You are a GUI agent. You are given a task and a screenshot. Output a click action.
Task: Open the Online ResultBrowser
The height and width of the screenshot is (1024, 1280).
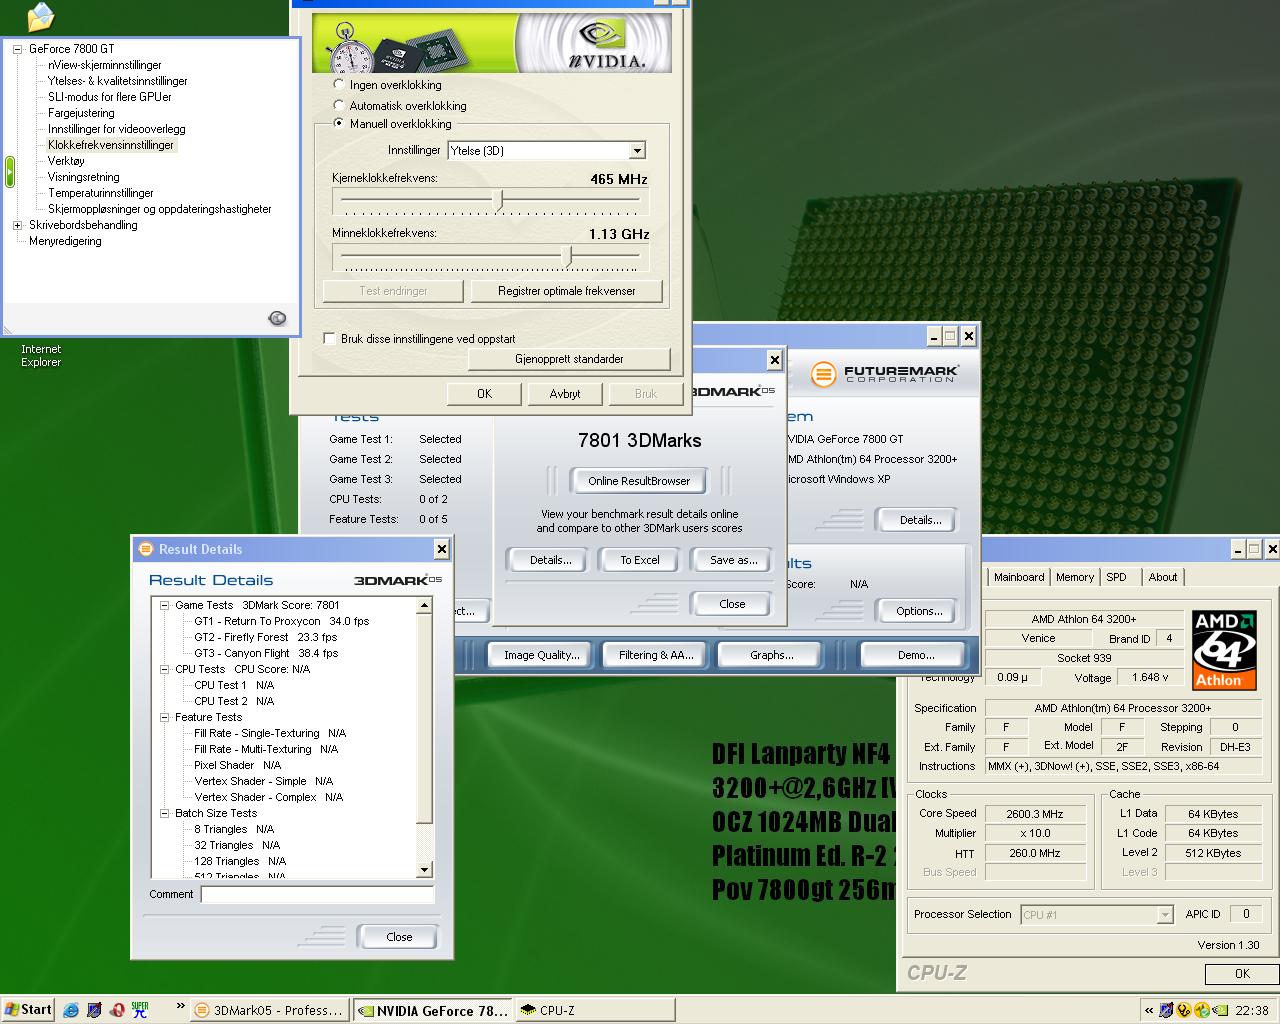(x=639, y=481)
